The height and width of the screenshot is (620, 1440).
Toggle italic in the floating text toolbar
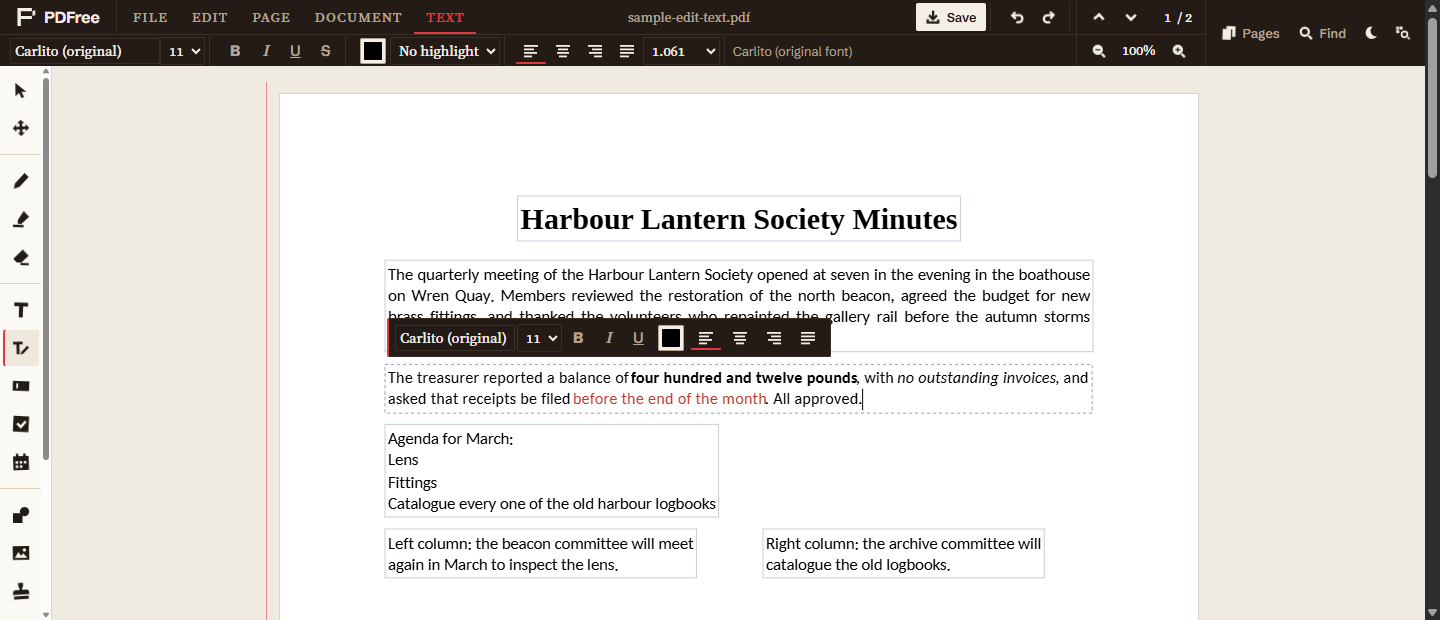click(x=609, y=338)
